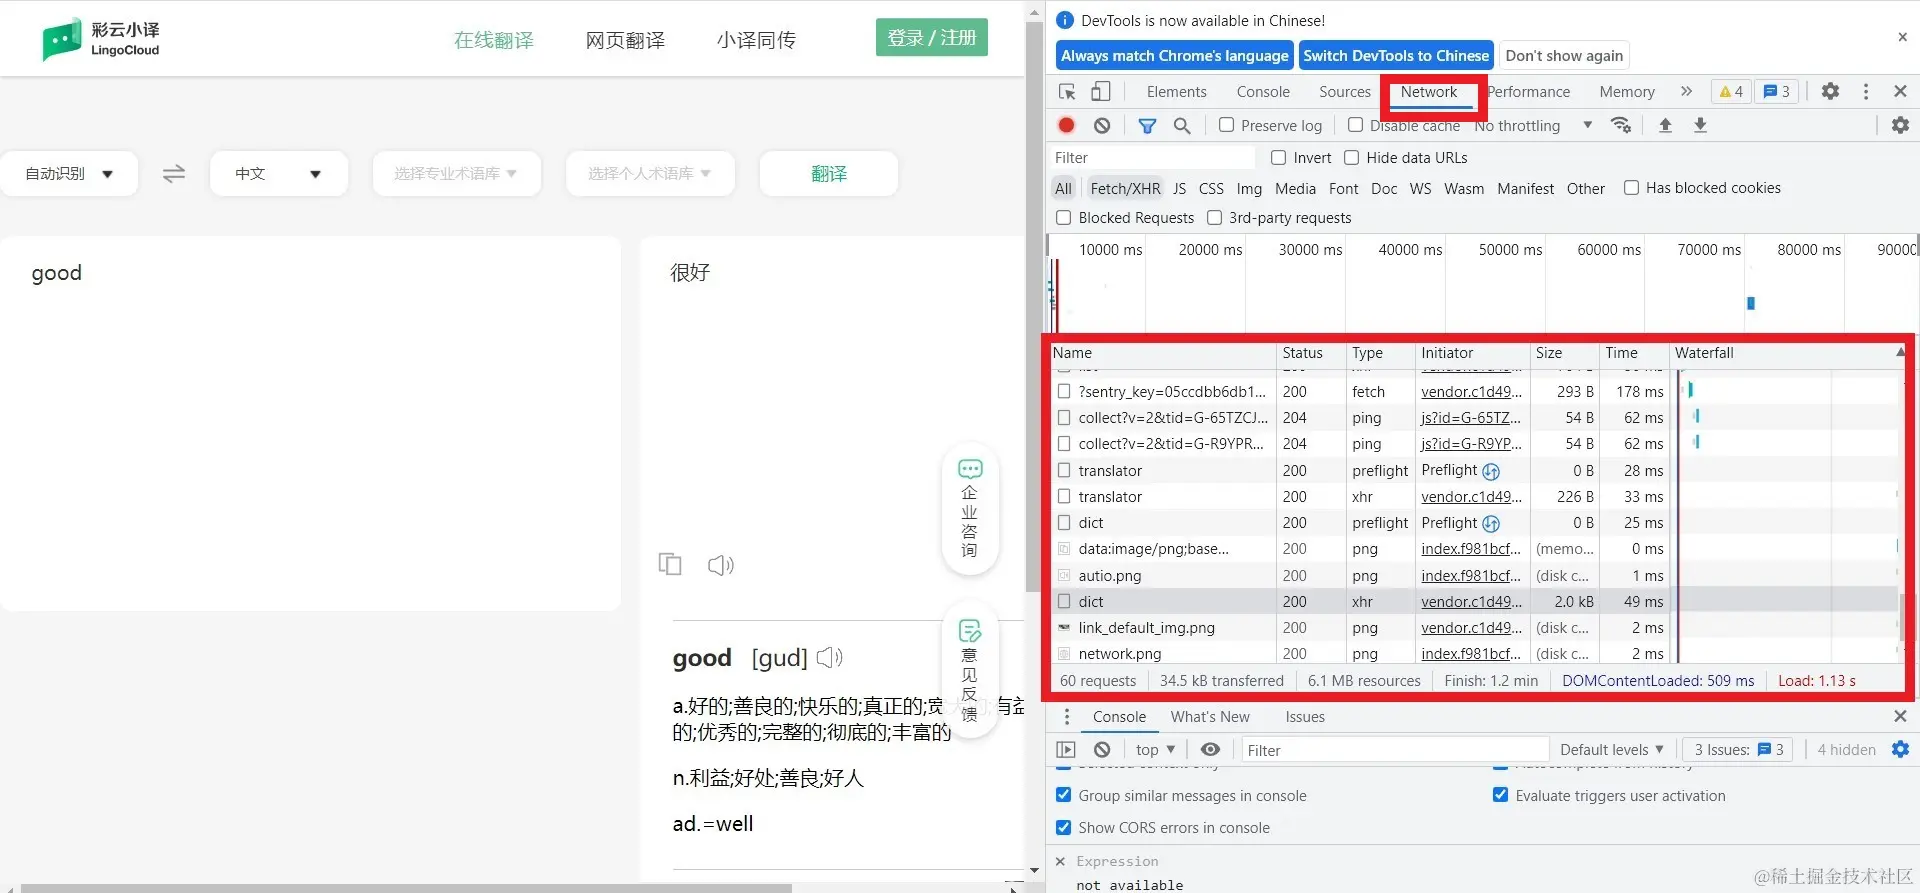The height and width of the screenshot is (893, 1920).
Task: Show more DevTools tabs chevron
Action: coord(1686,91)
